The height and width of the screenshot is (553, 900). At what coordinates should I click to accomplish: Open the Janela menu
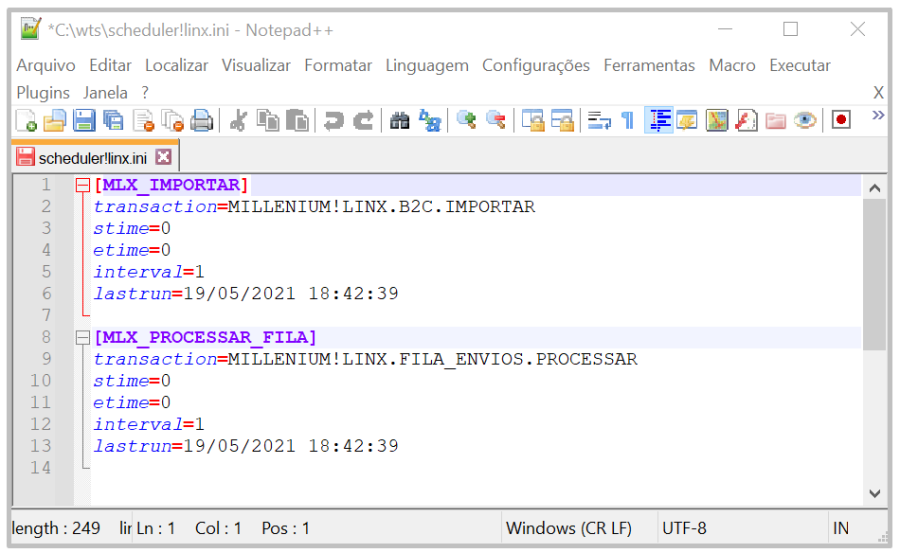click(105, 92)
